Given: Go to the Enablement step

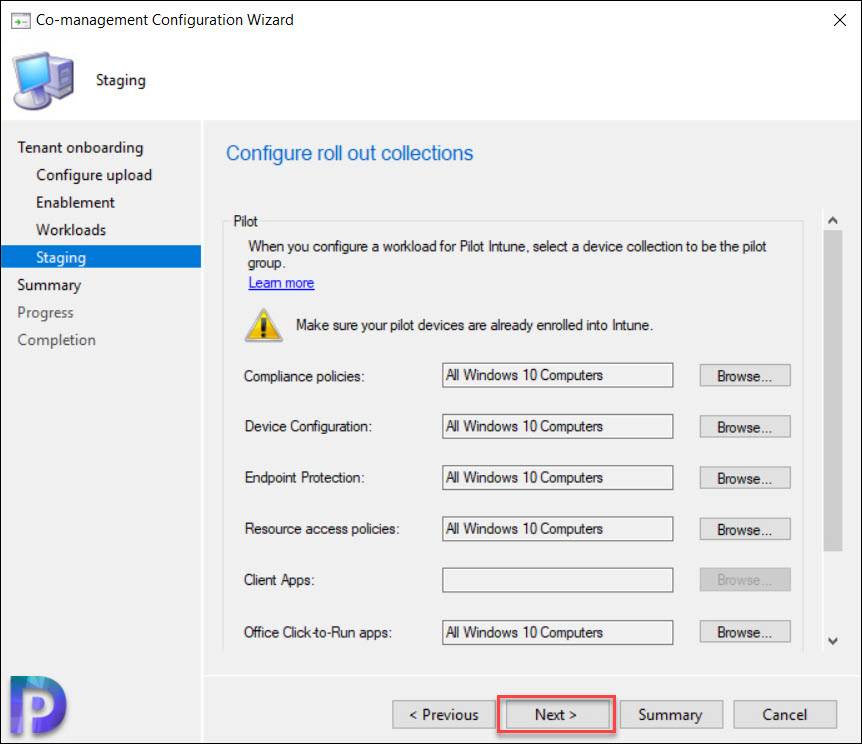Looking at the screenshot, I should click(x=75, y=202).
